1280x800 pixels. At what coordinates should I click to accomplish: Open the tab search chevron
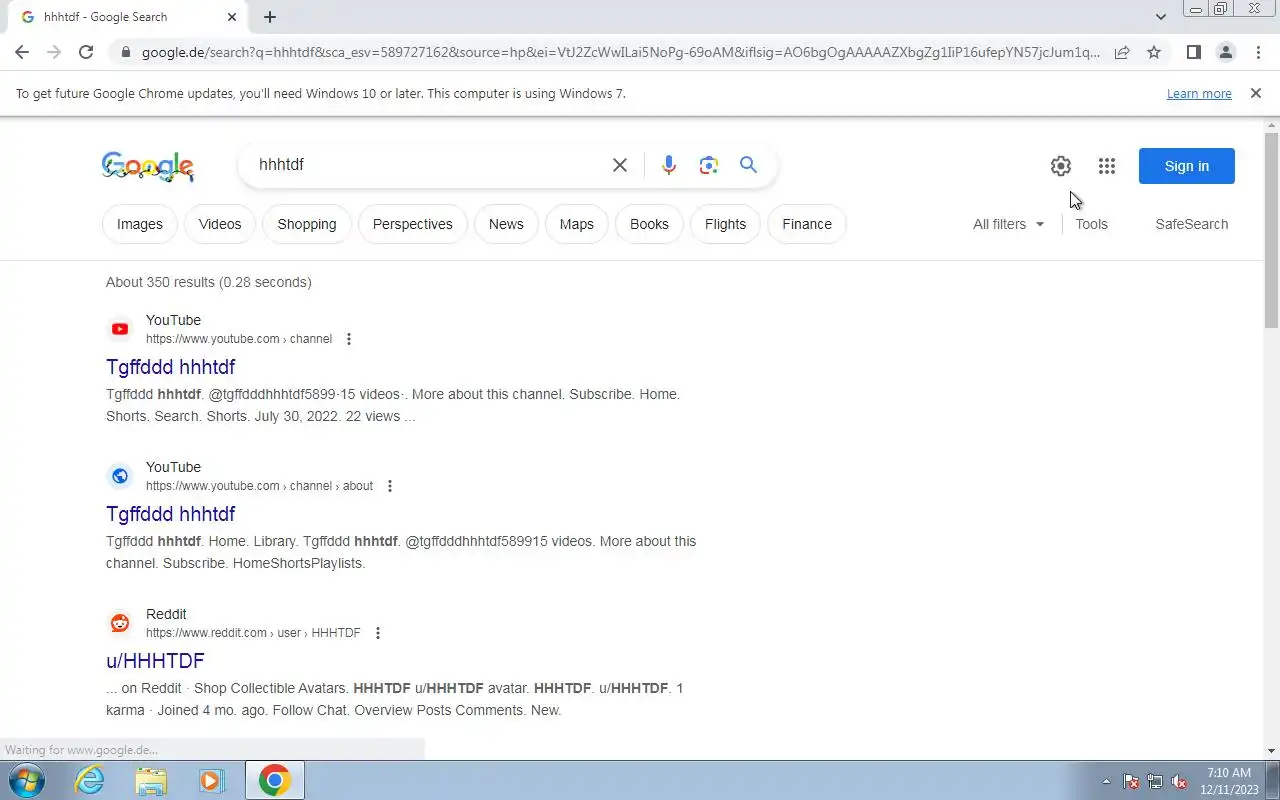coord(1160,17)
